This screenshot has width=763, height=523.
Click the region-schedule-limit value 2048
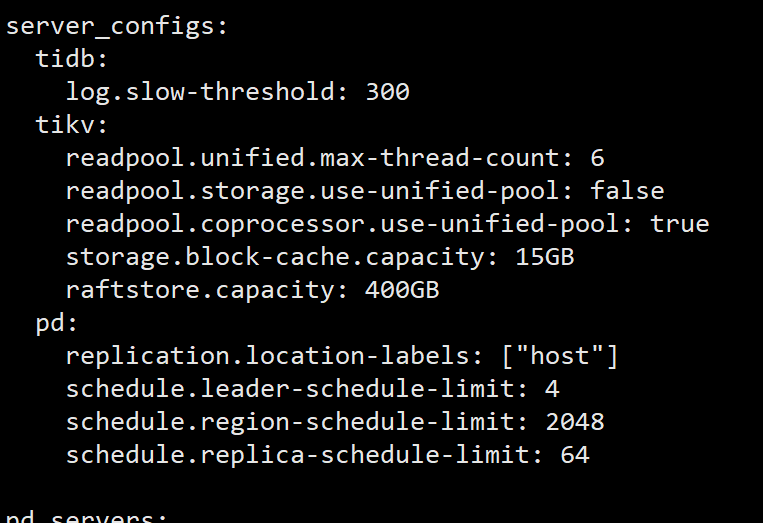point(575,422)
